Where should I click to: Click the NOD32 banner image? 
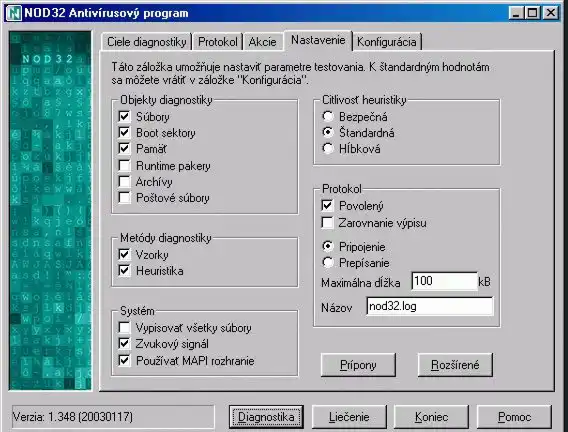click(50, 211)
